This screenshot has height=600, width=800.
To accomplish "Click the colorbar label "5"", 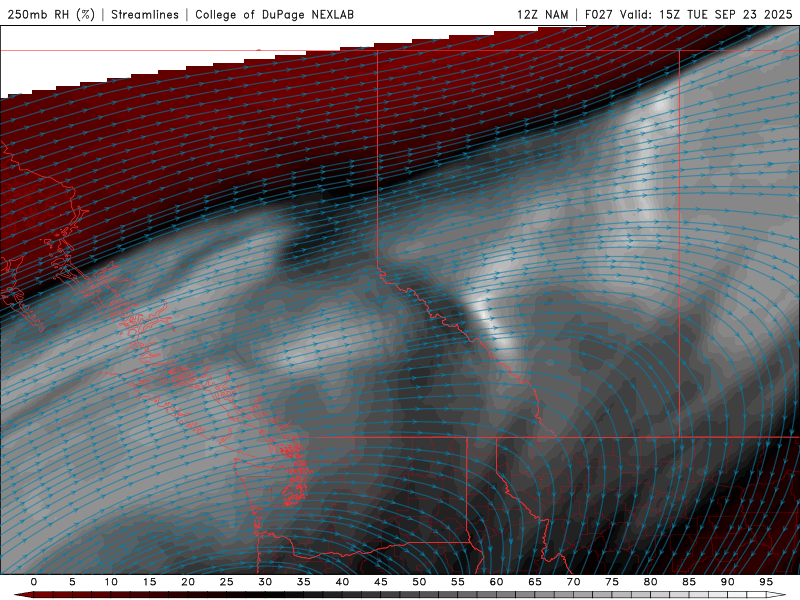I will tap(72, 582).
